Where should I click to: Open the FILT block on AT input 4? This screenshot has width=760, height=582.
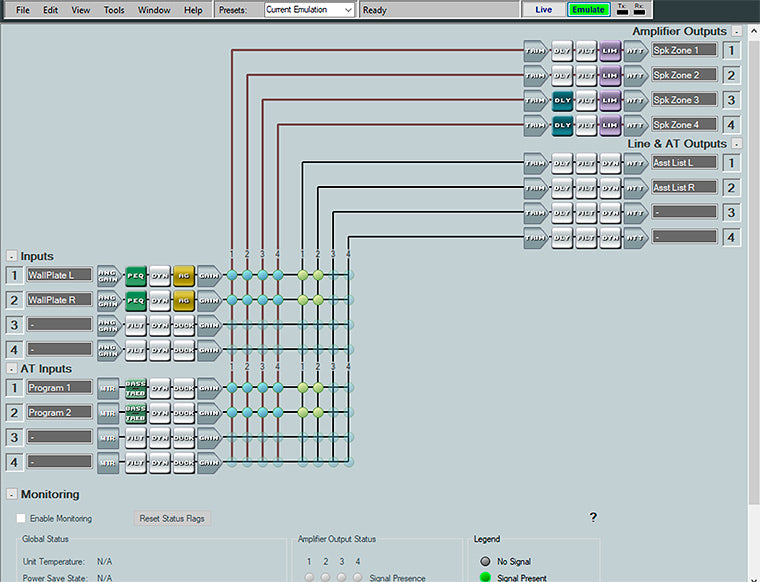pos(136,463)
